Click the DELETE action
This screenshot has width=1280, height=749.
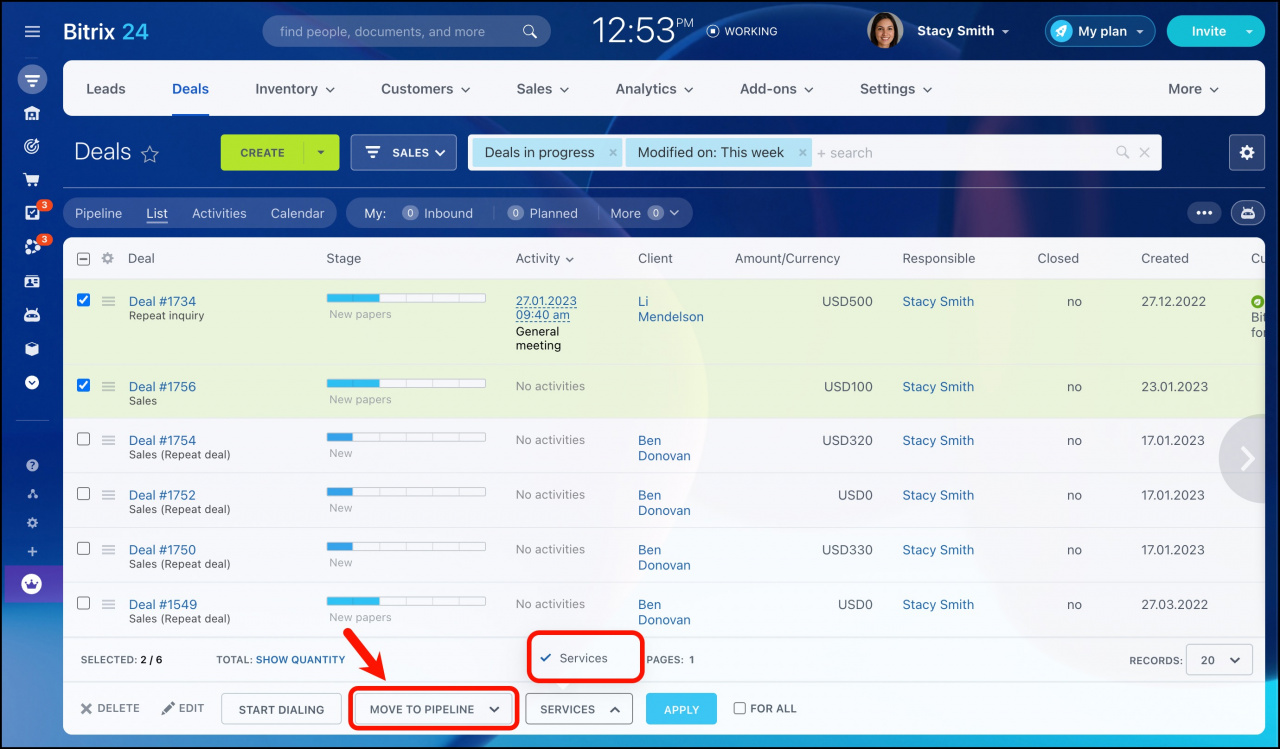pos(110,708)
